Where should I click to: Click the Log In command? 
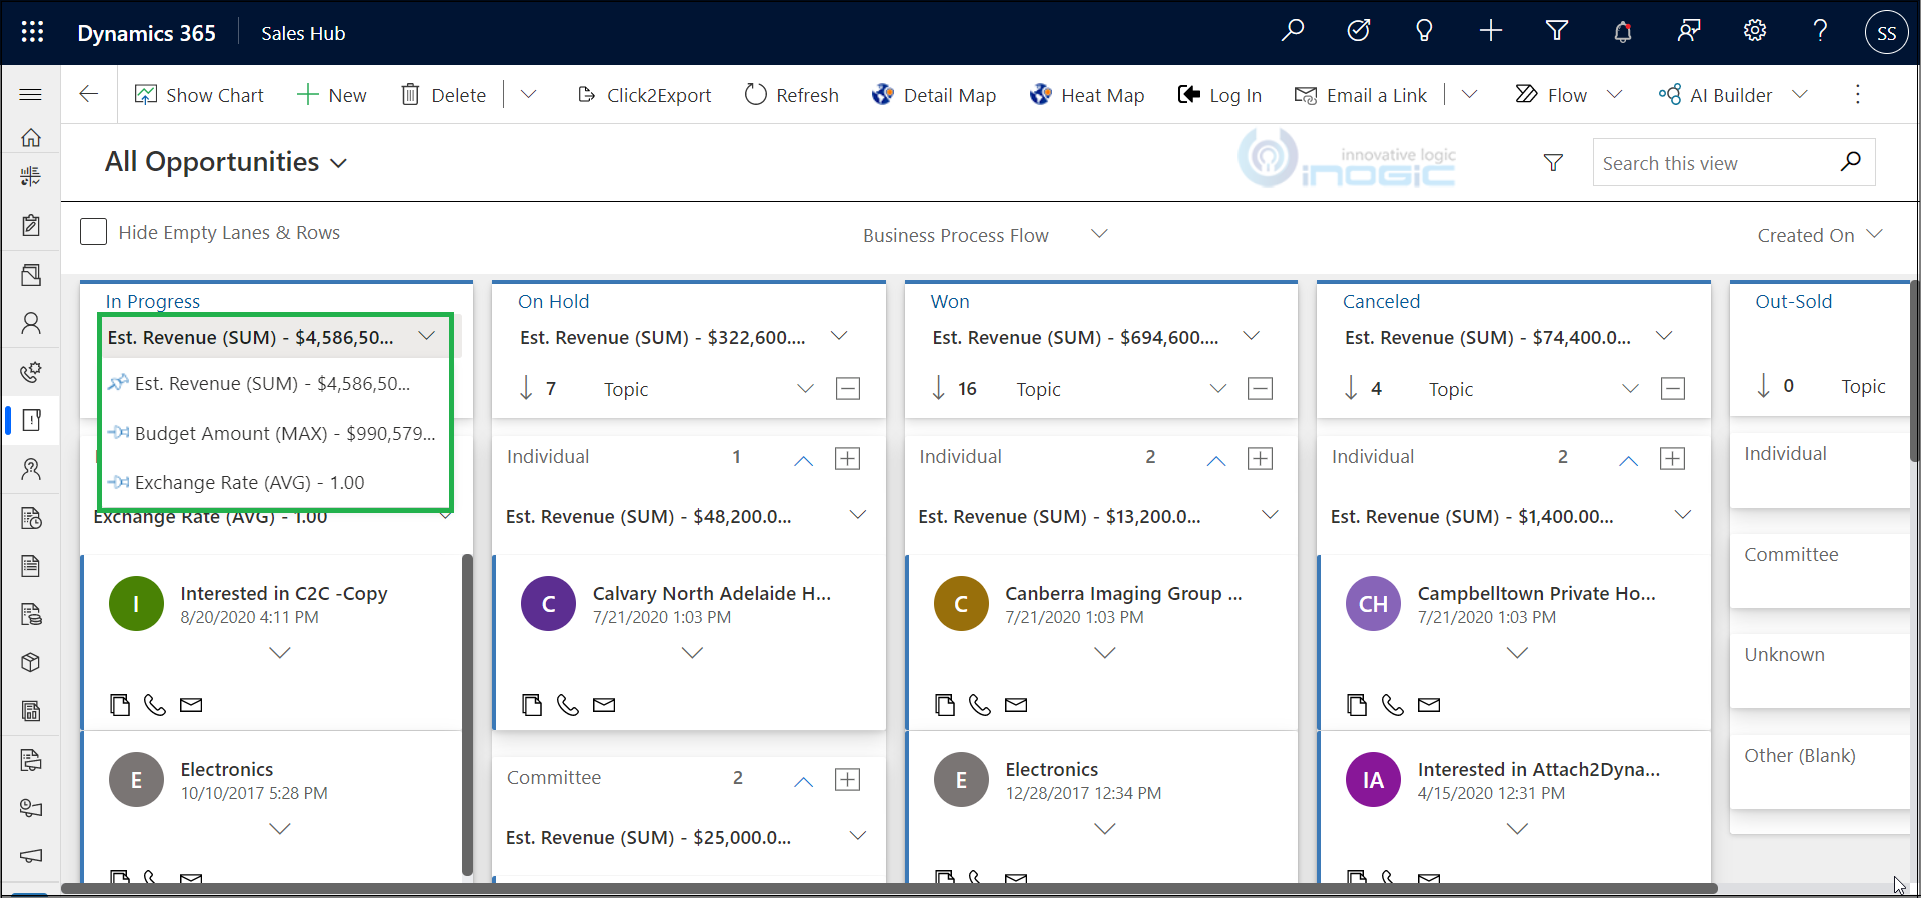[1220, 94]
